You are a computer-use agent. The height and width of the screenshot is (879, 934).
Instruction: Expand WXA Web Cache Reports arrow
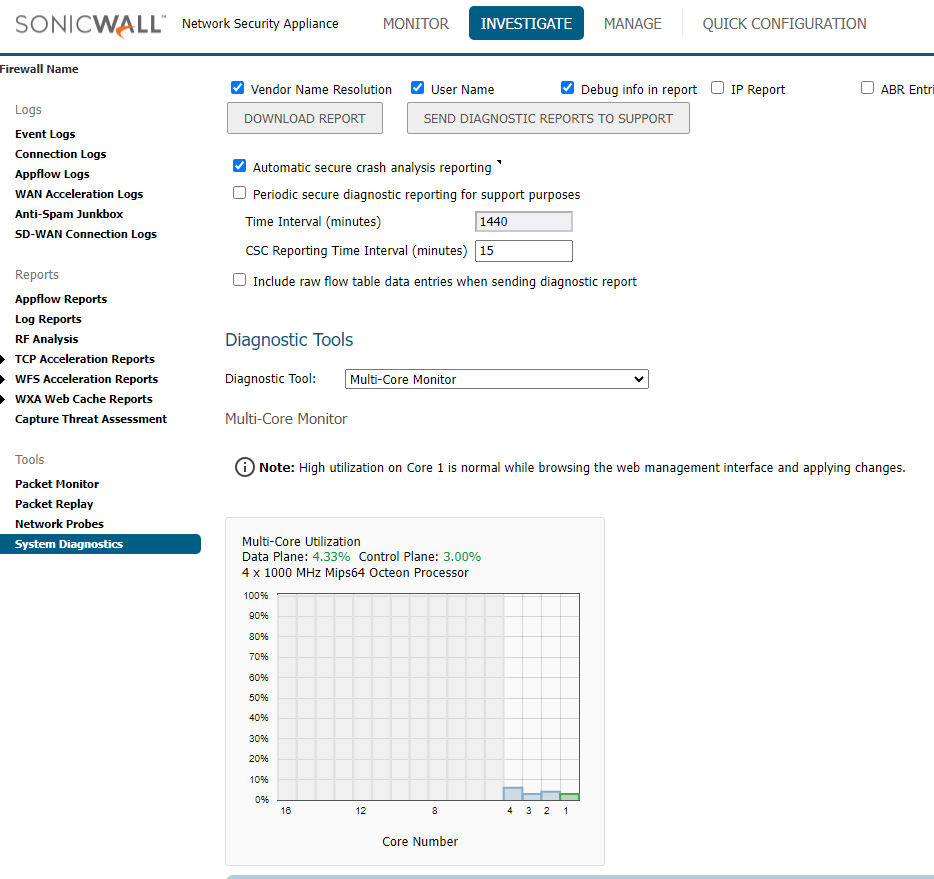[3, 399]
